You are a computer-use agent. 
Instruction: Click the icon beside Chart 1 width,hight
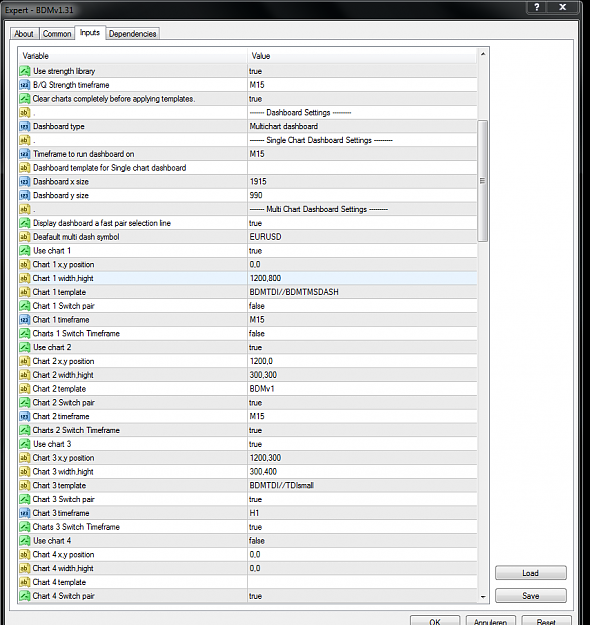click(25, 278)
